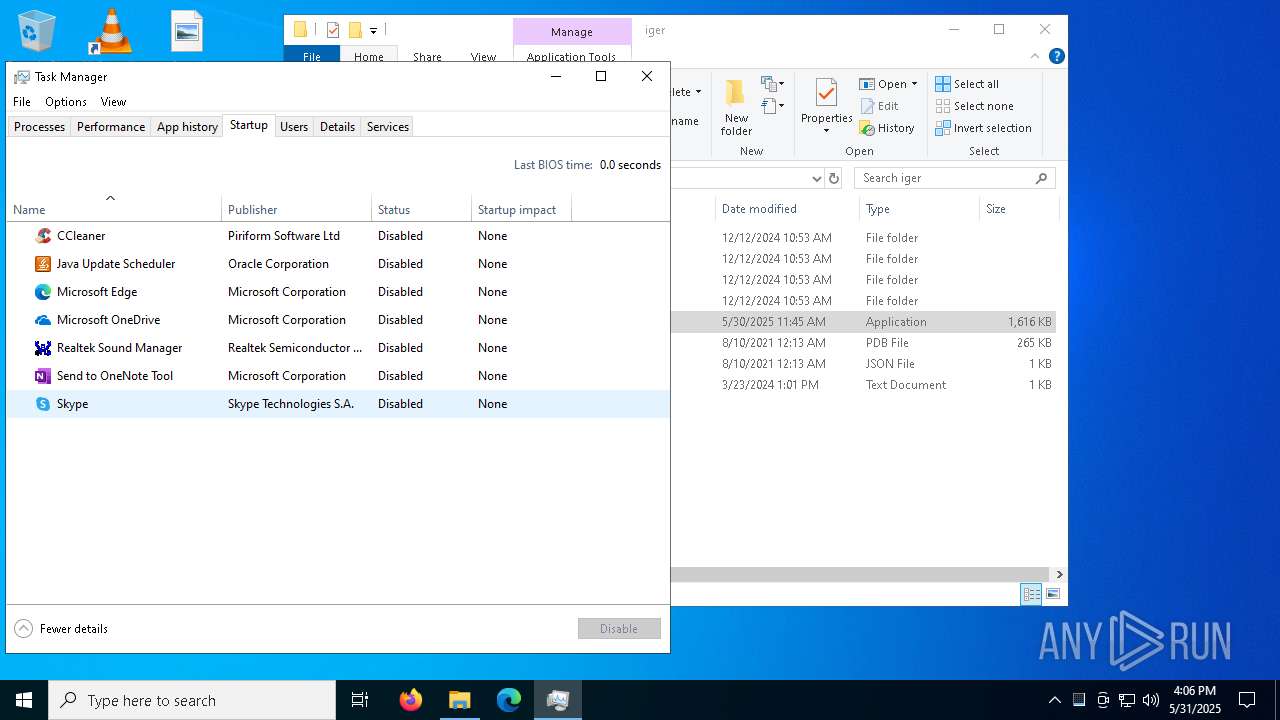Image resolution: width=1280 pixels, height=720 pixels.
Task: Click the volume icon in system tray
Action: coord(1151,700)
